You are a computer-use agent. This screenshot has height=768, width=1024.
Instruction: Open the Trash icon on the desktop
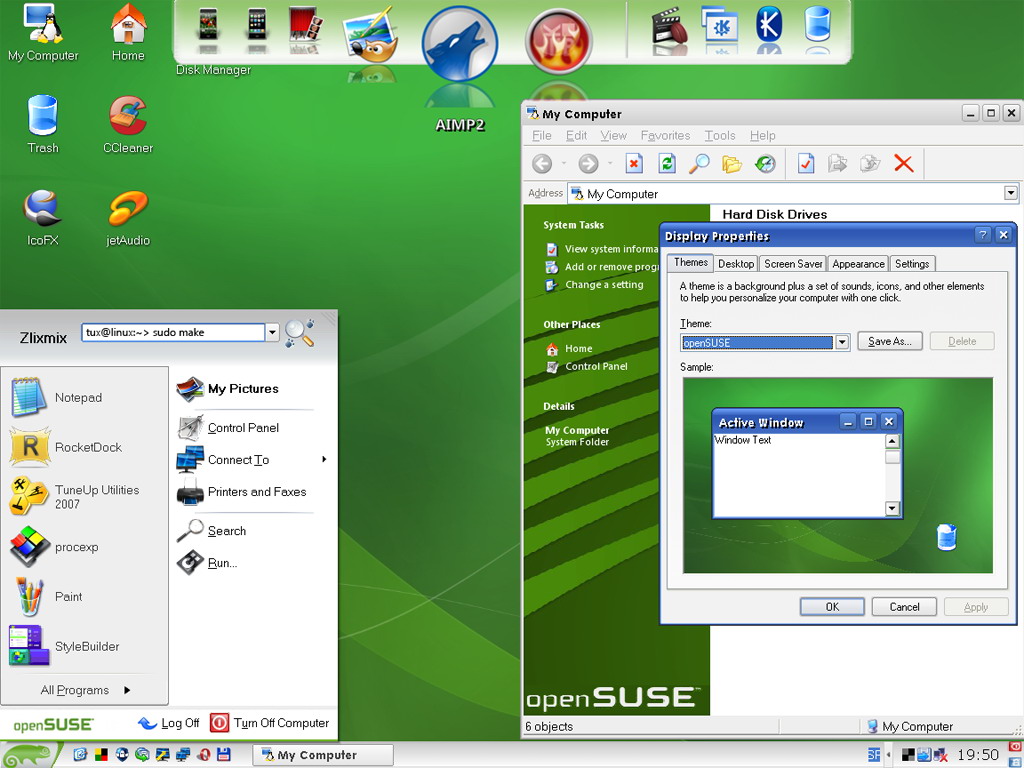[42, 113]
